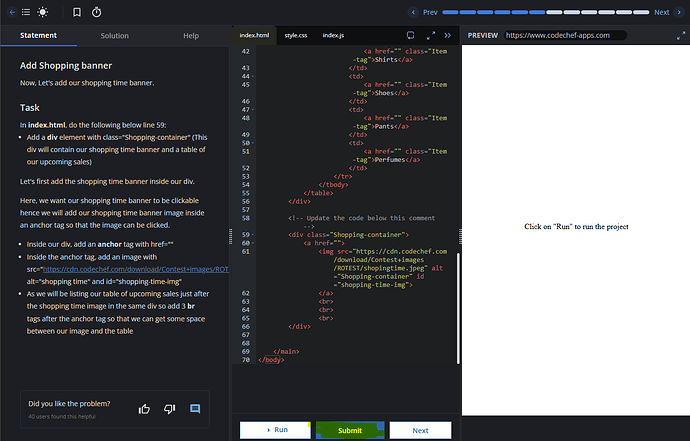Viewport: 690px width, 441px height.
Task: Click the Prev label
Action: click(x=430, y=12)
